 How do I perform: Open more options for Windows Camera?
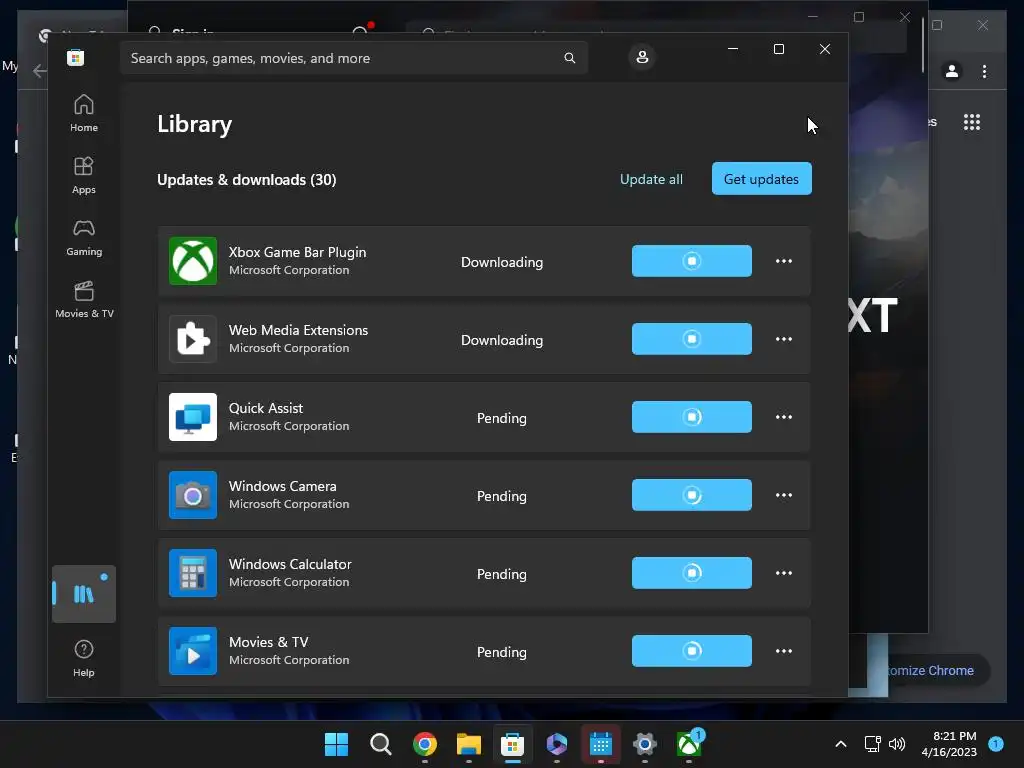[784, 495]
